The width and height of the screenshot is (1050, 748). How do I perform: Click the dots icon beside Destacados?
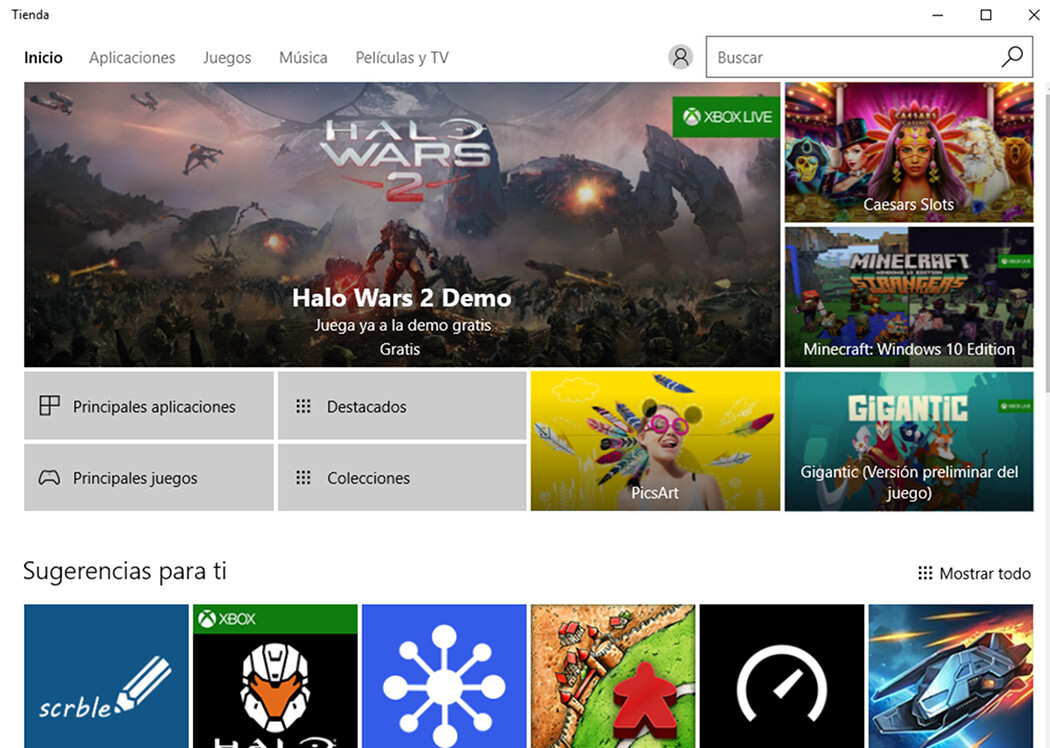click(x=303, y=406)
